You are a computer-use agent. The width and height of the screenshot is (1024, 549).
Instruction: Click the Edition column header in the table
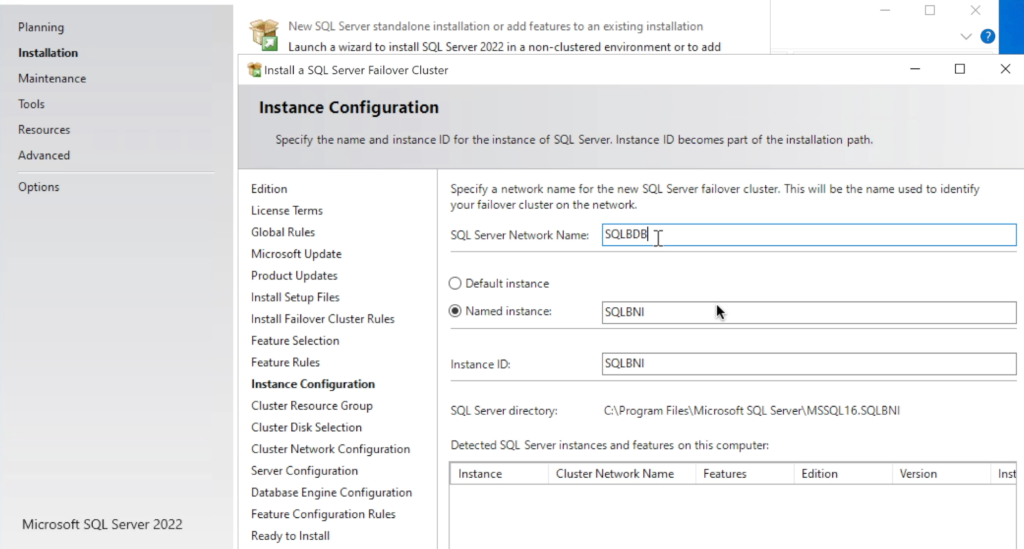click(842, 474)
